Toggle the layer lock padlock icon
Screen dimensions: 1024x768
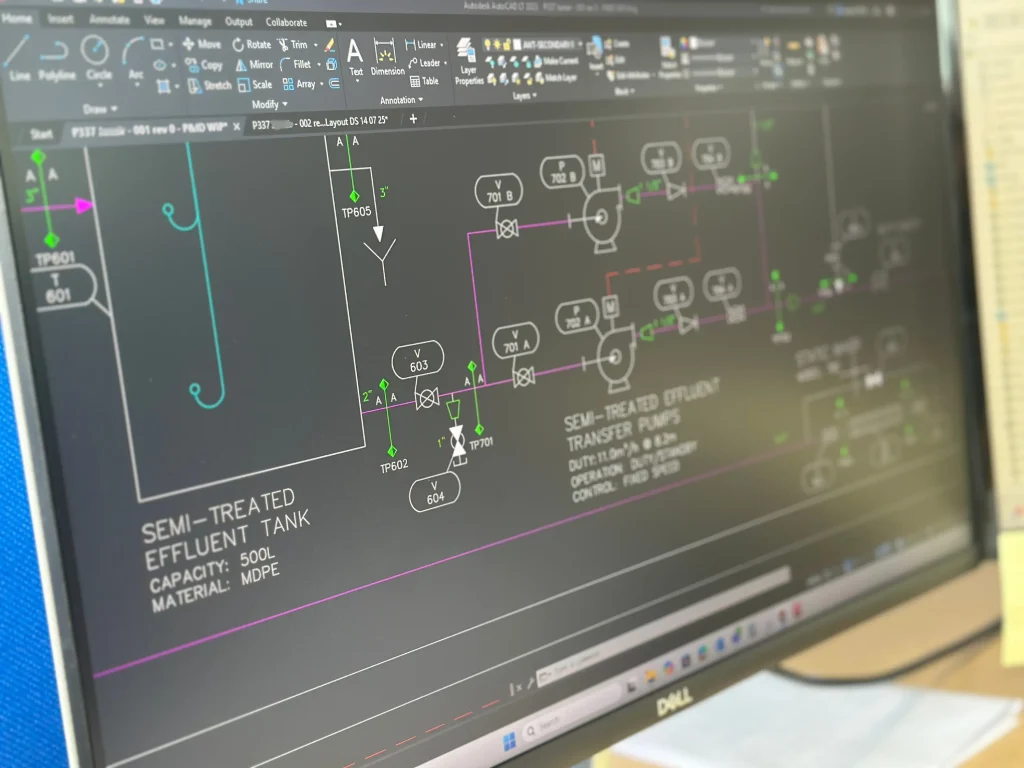[507, 44]
